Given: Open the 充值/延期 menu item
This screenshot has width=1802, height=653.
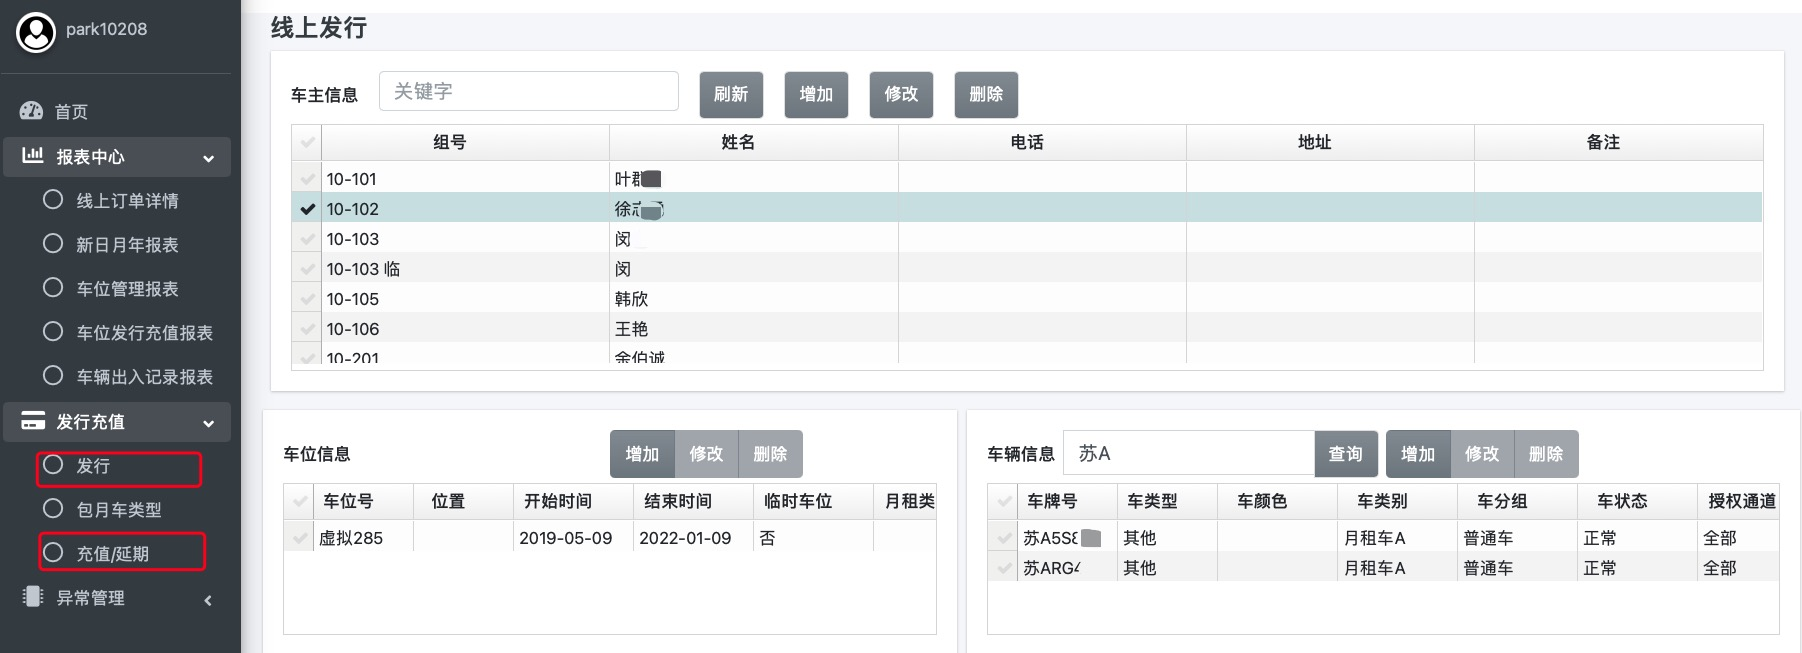Looking at the screenshot, I should 113,553.
